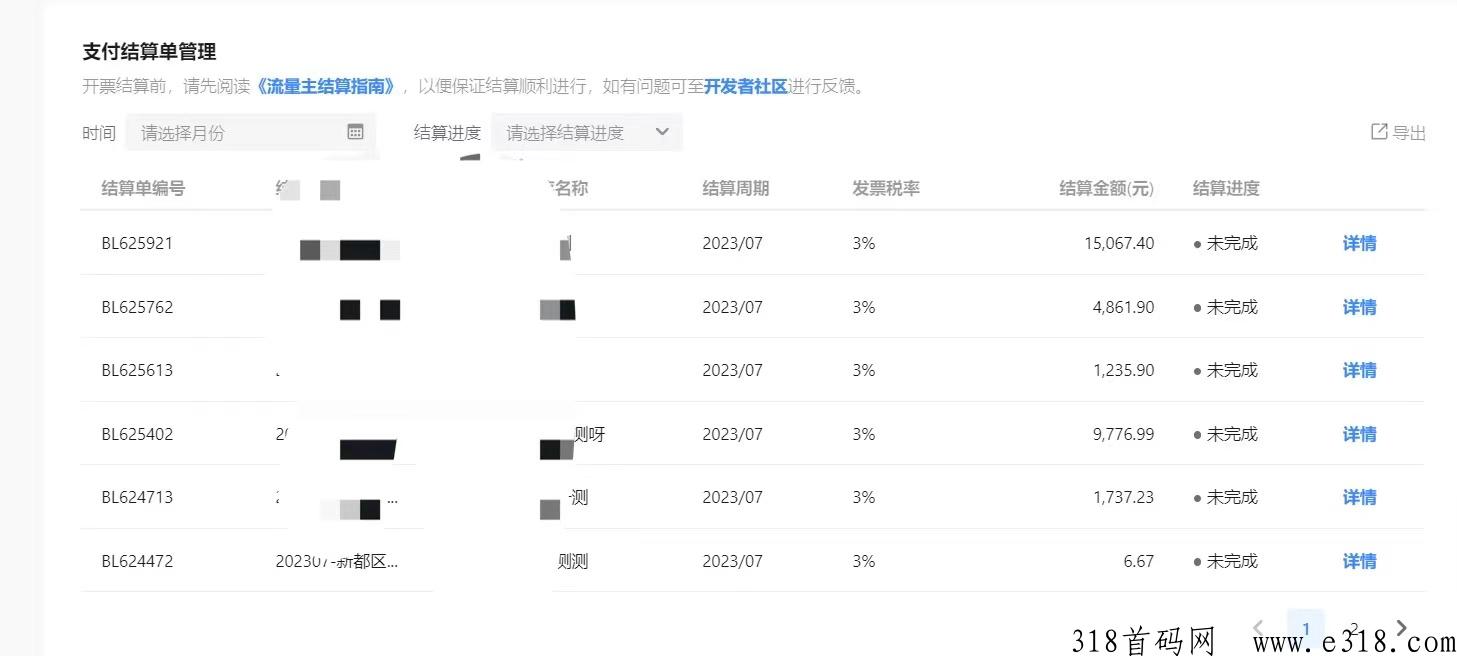Select statement number BL624472
Image resolution: width=1457 pixels, height=656 pixels.
[x=137, y=561]
